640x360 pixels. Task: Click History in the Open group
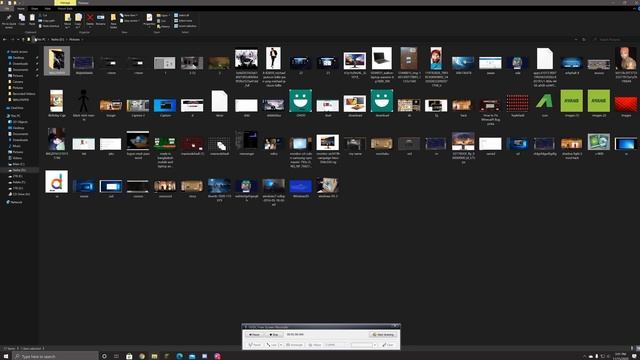164,26
